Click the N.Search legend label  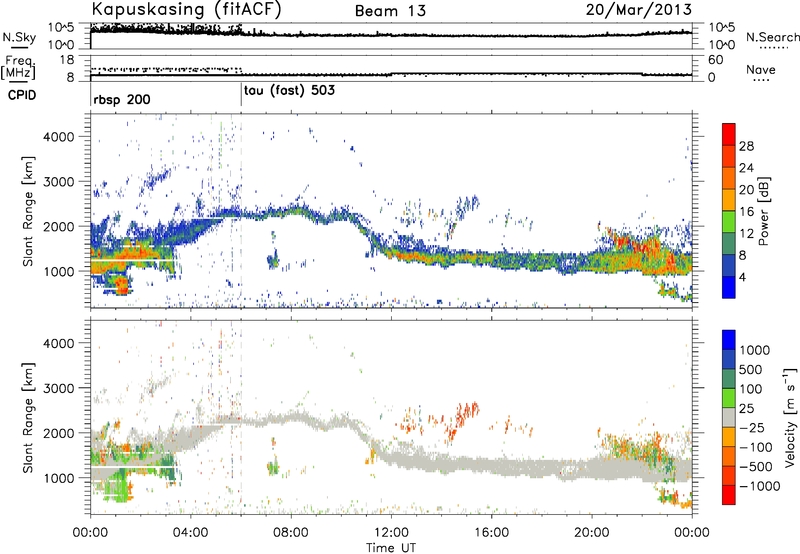[x=772, y=37]
